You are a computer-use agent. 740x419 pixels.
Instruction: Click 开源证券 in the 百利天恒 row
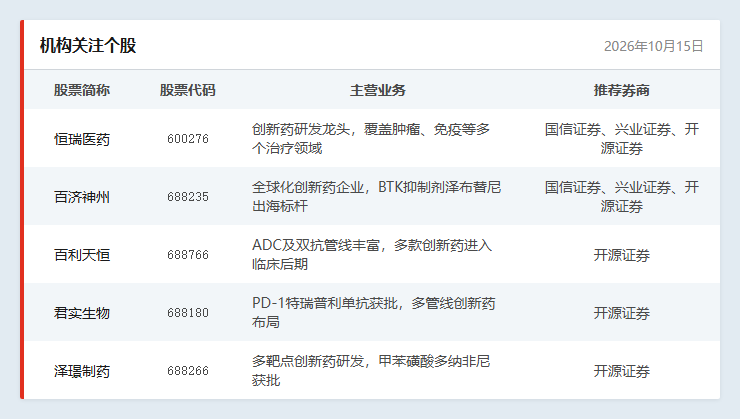tap(622, 255)
